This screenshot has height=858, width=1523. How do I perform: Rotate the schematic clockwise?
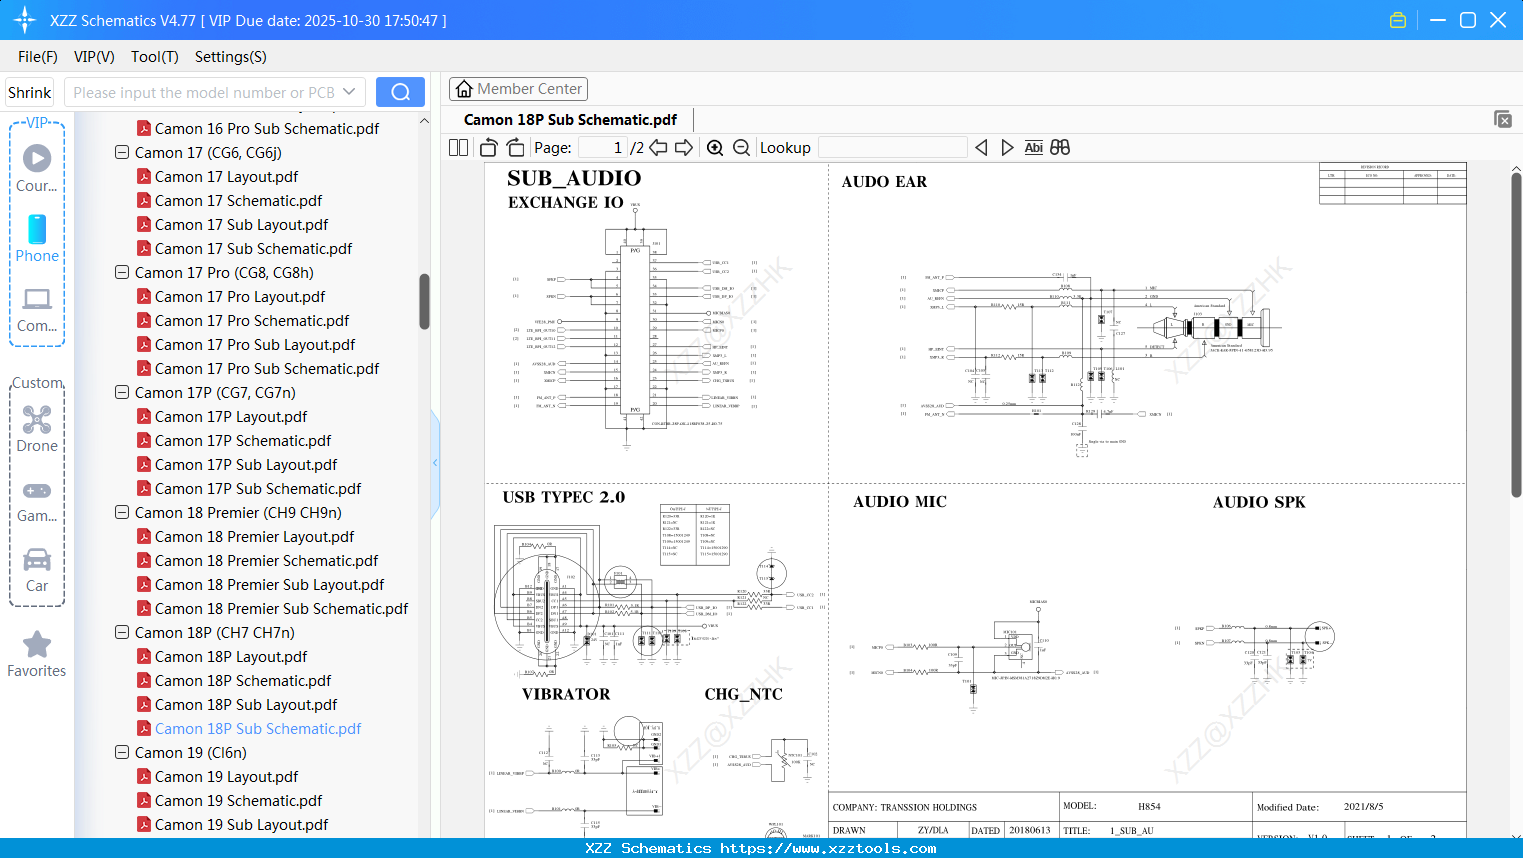point(514,147)
